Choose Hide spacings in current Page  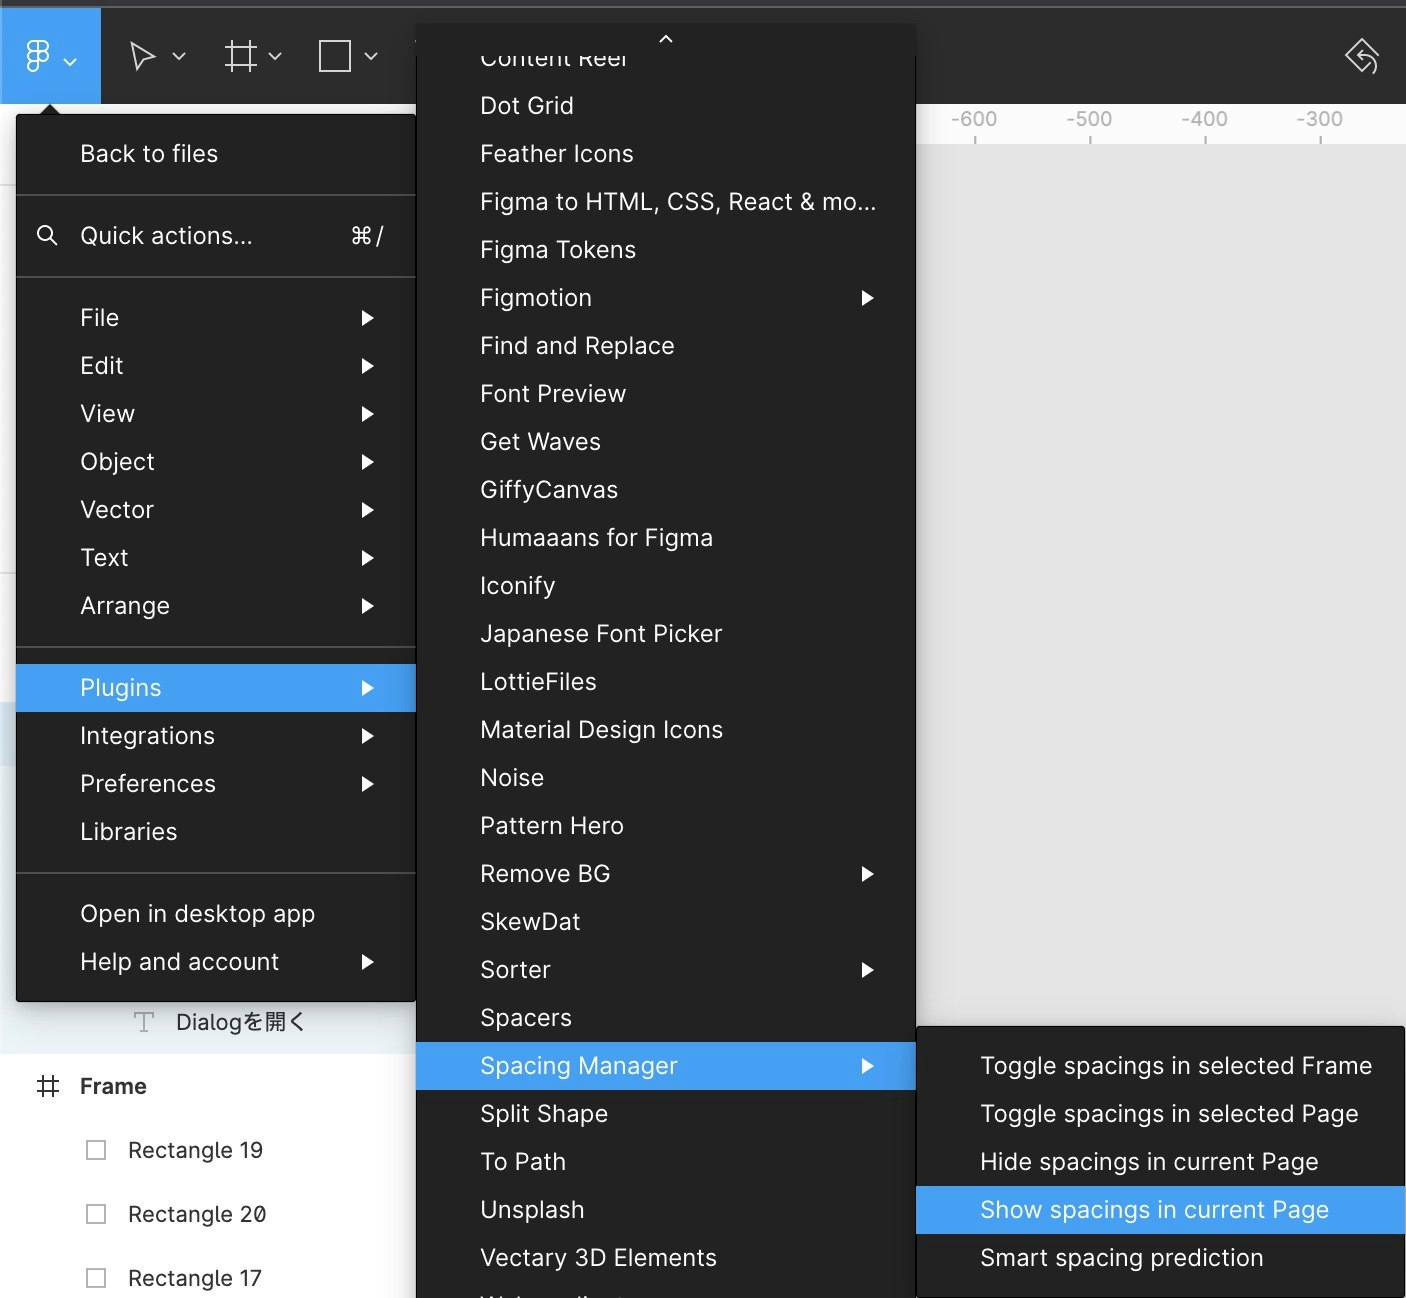click(x=1161, y=1162)
